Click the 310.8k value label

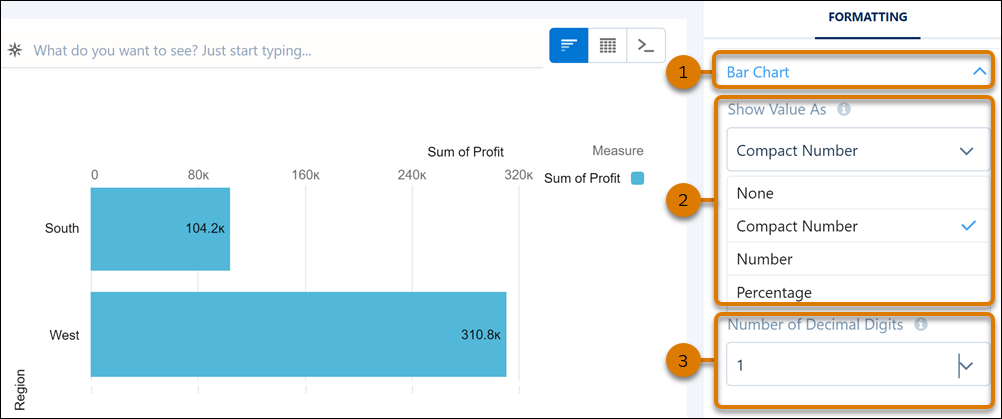point(481,334)
